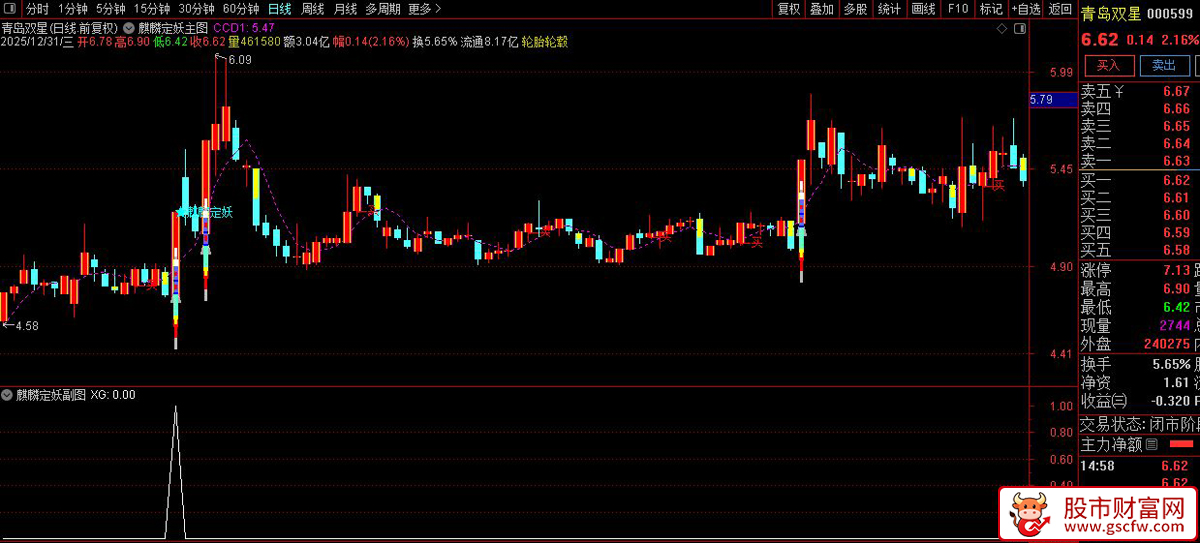This screenshot has width=1200, height=543.
Task: Click the round icon before 麒麟定妖副图
Action: point(8,394)
